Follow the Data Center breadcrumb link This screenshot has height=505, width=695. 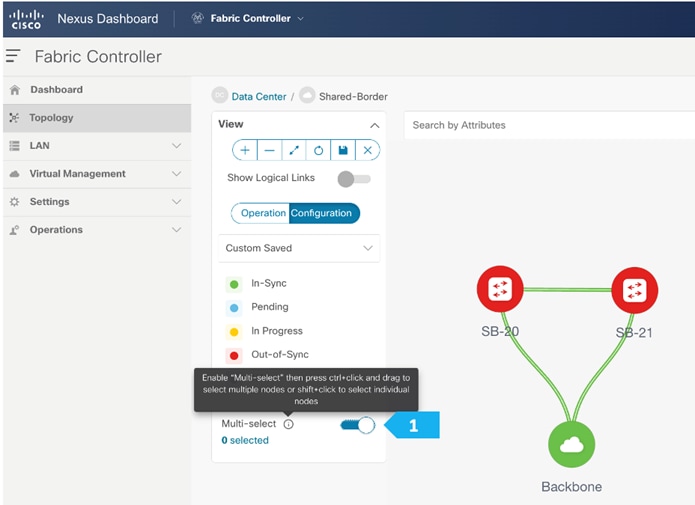pyautogui.click(x=259, y=97)
